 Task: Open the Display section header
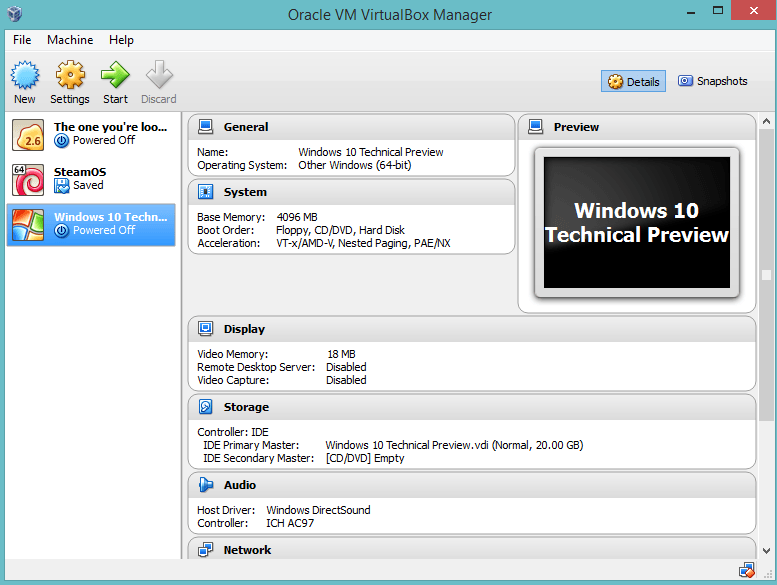(x=472, y=329)
